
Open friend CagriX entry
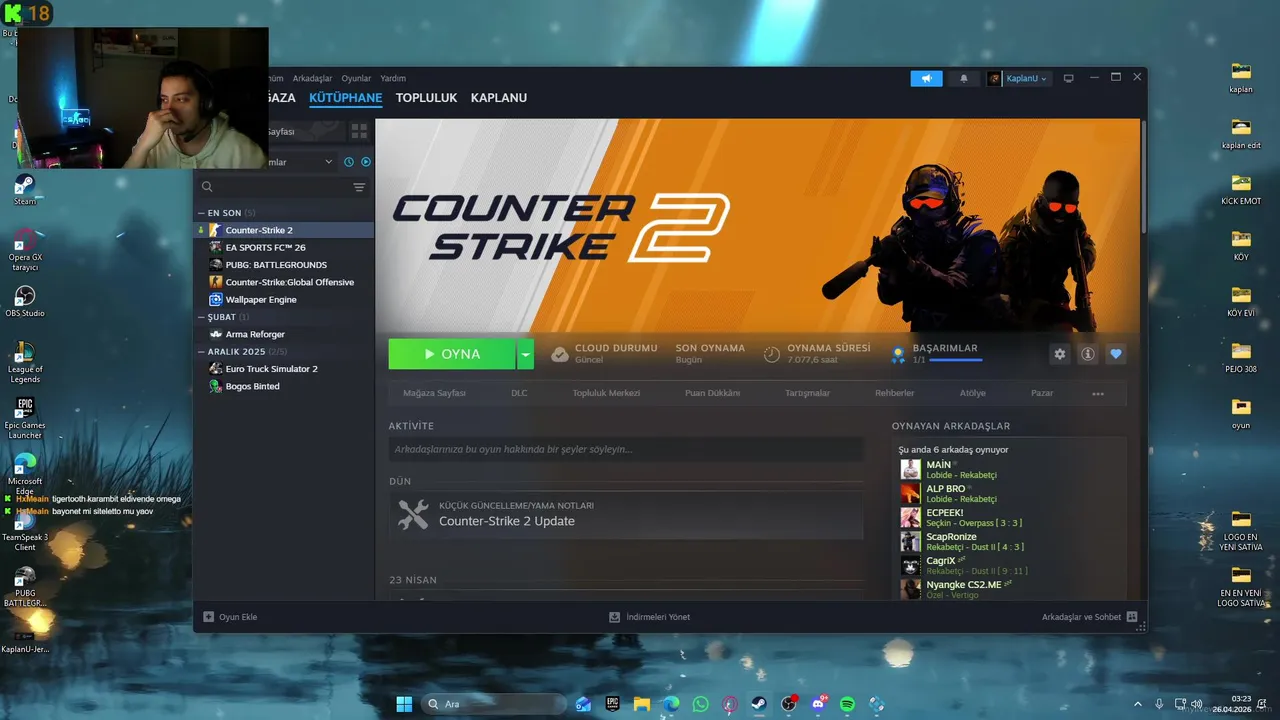(1010, 566)
